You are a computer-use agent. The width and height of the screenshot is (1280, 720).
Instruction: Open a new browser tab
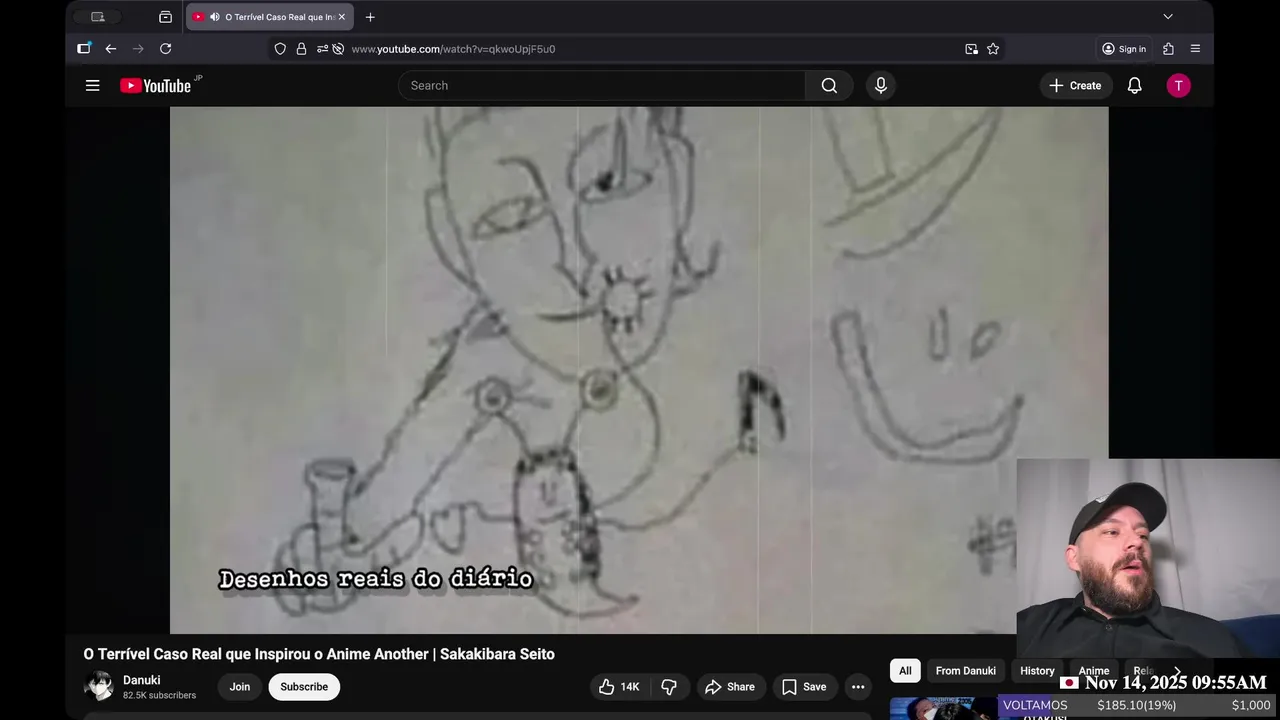(x=370, y=17)
